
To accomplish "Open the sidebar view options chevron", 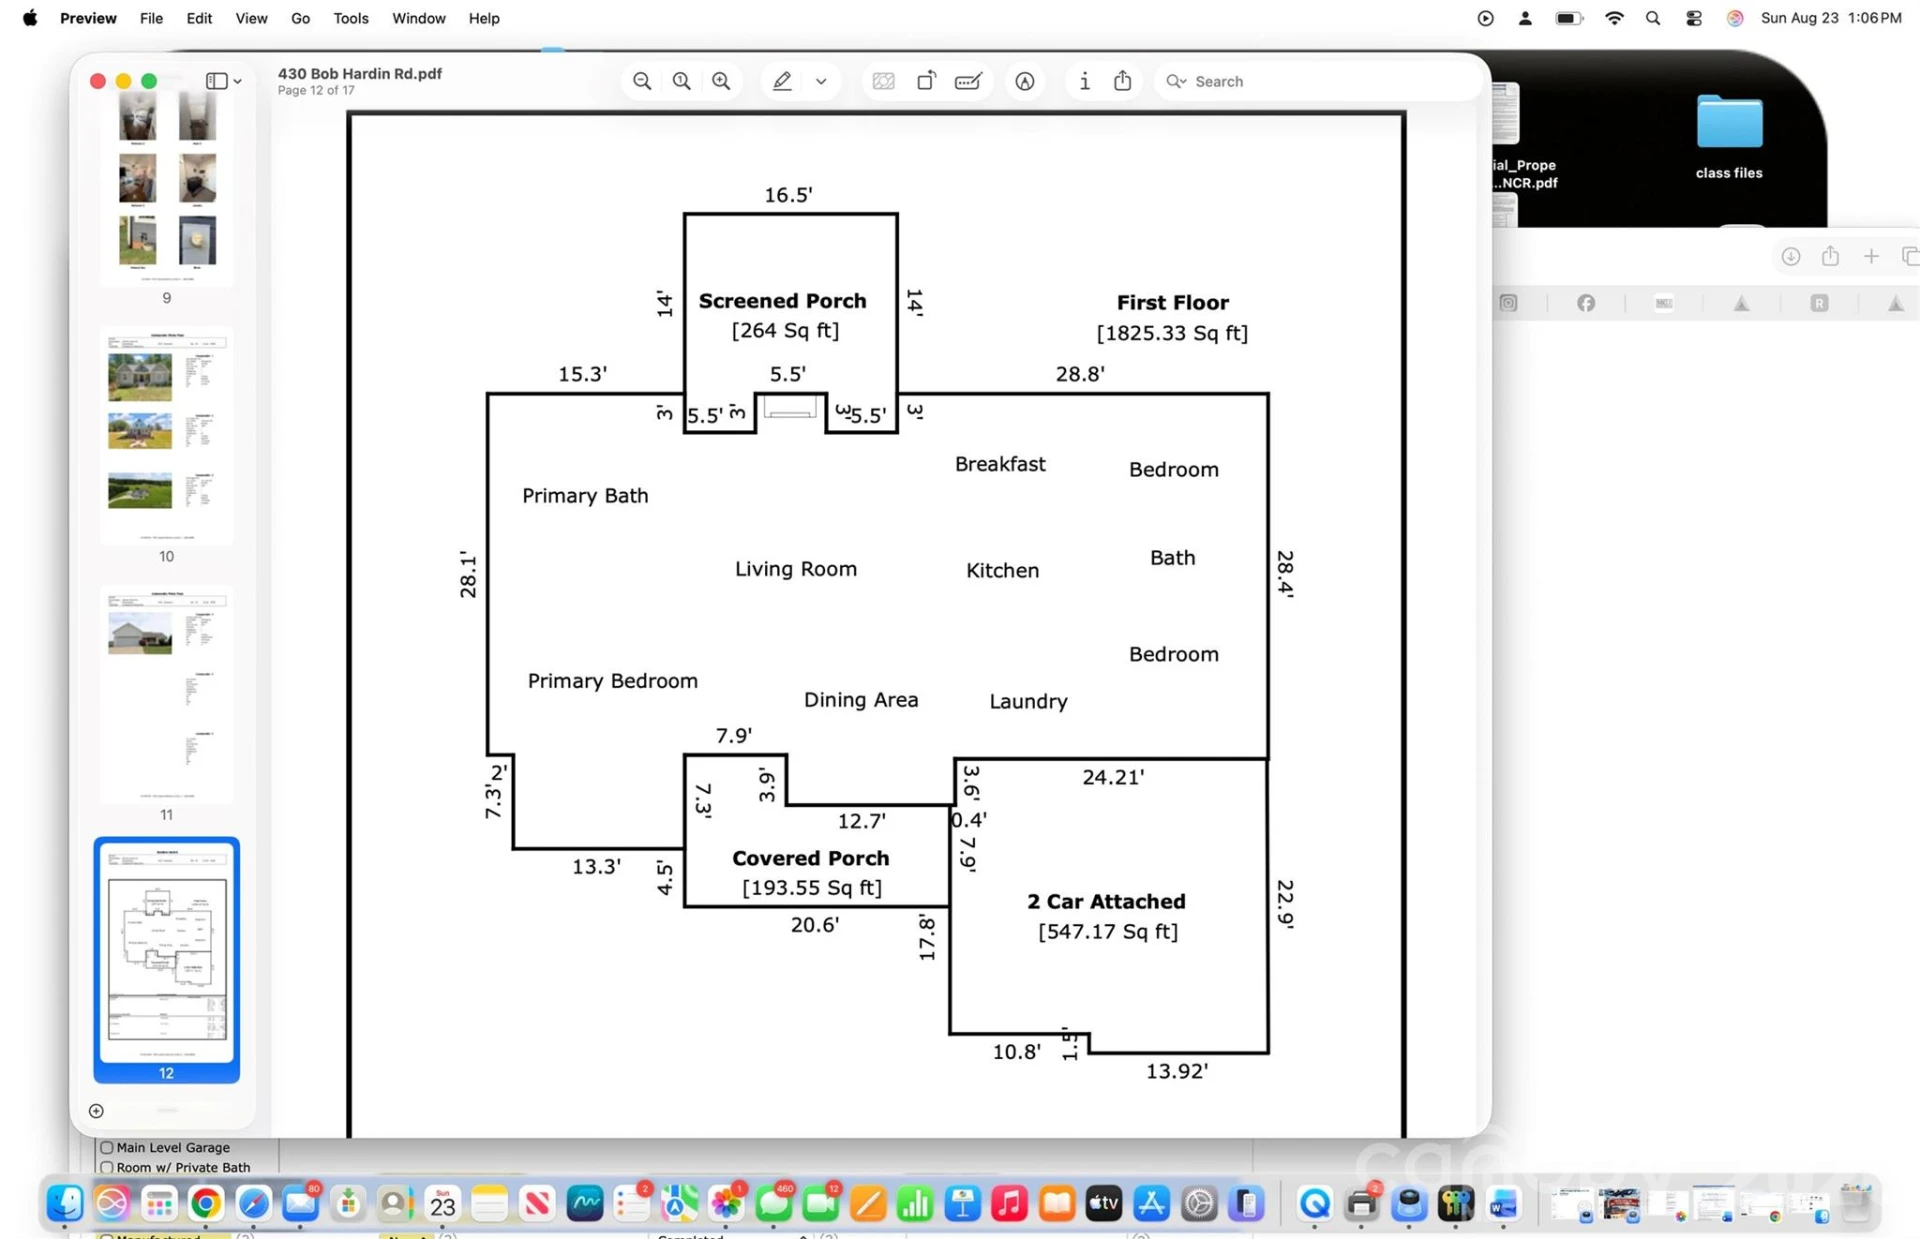I will pos(238,81).
